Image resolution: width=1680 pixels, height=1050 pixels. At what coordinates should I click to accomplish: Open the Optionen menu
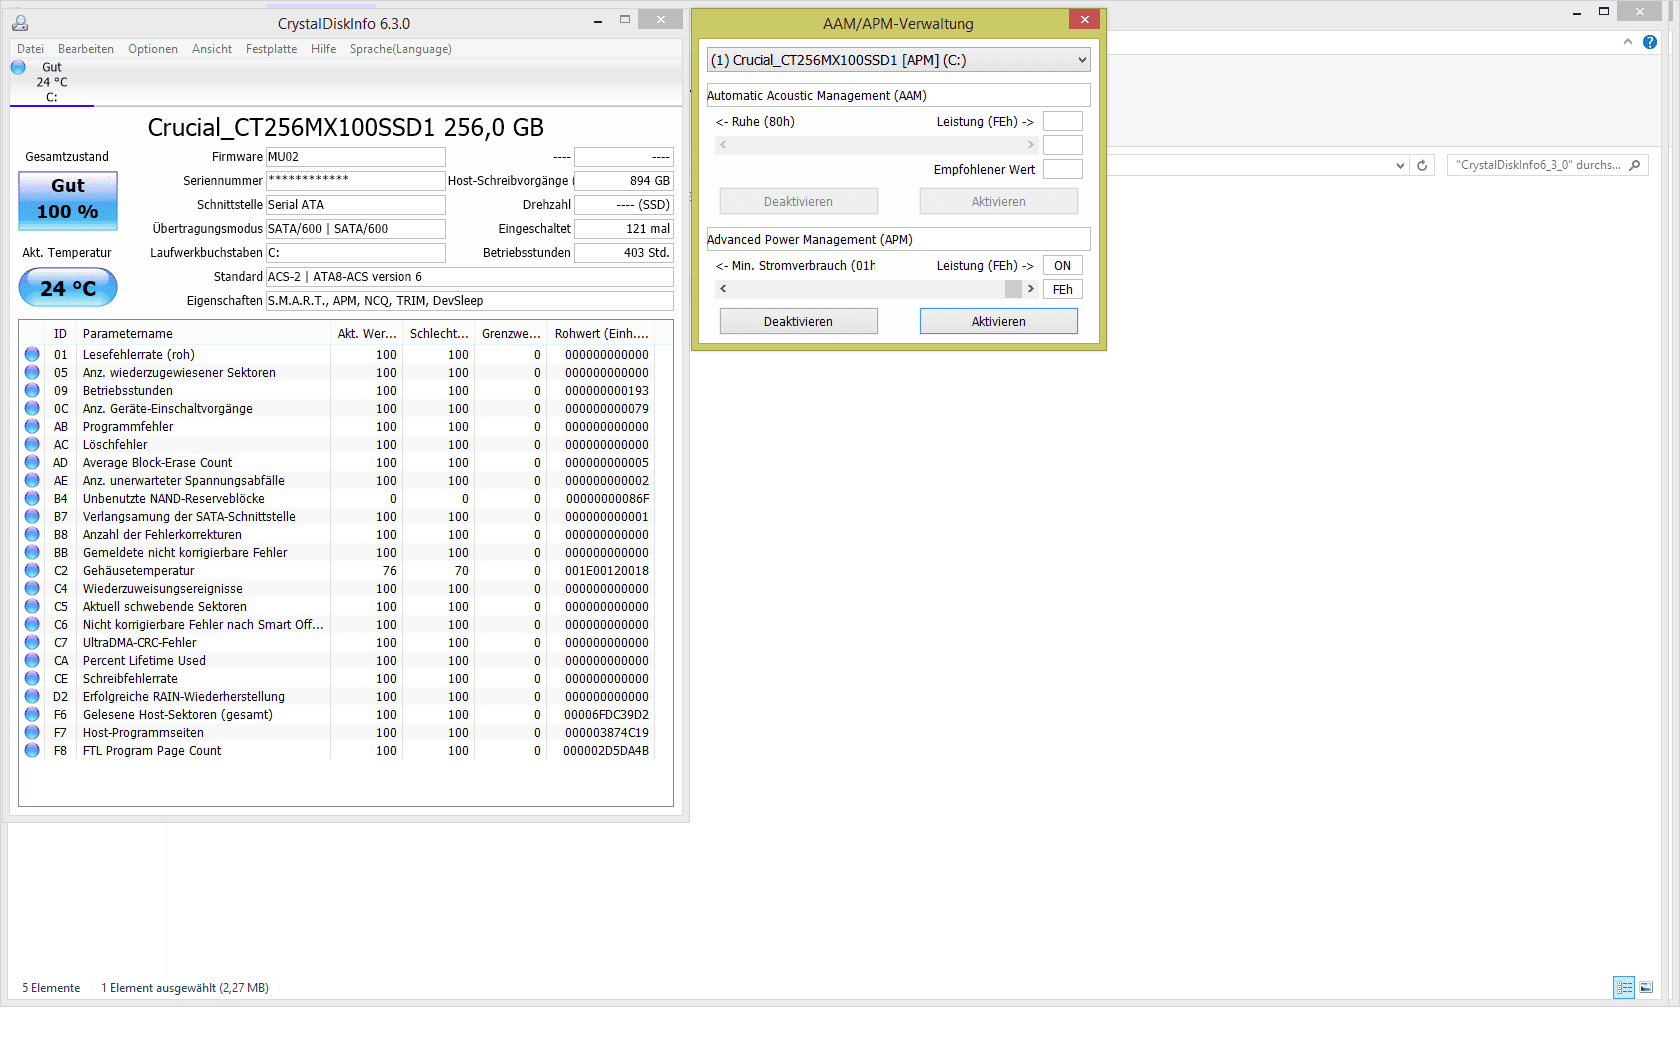point(153,49)
